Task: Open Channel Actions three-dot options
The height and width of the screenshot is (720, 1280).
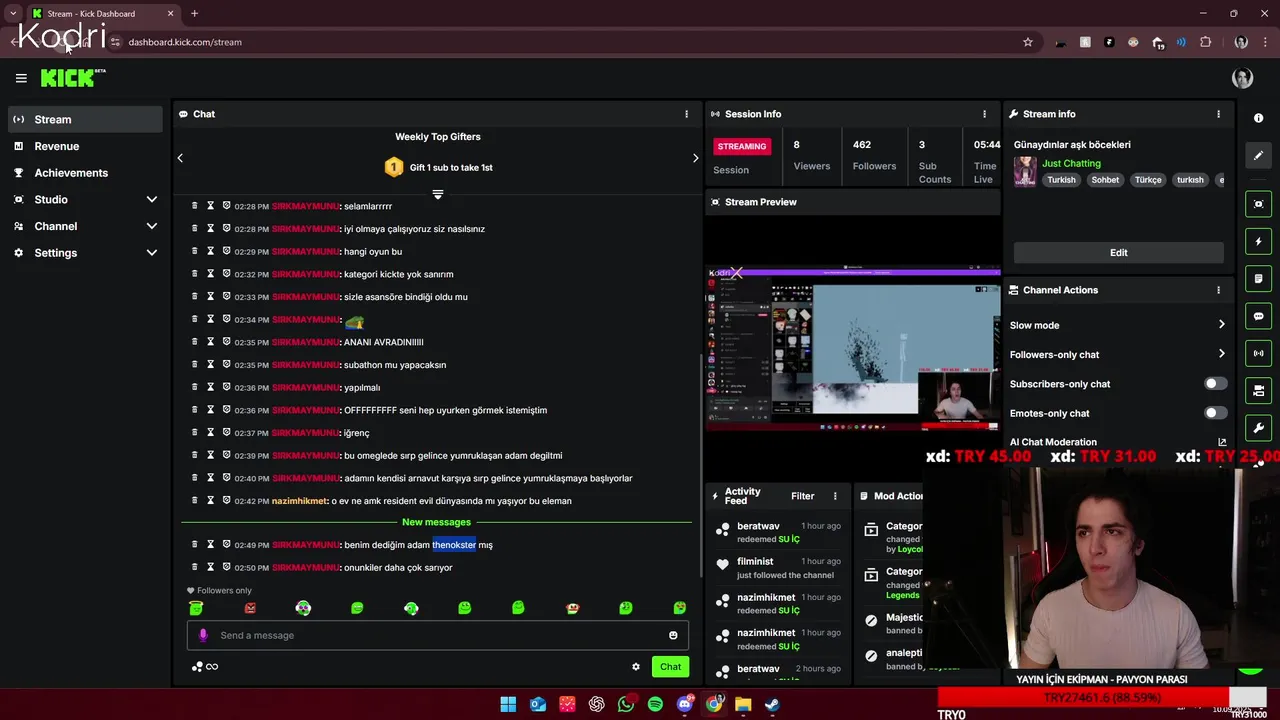Action: click(x=1218, y=290)
